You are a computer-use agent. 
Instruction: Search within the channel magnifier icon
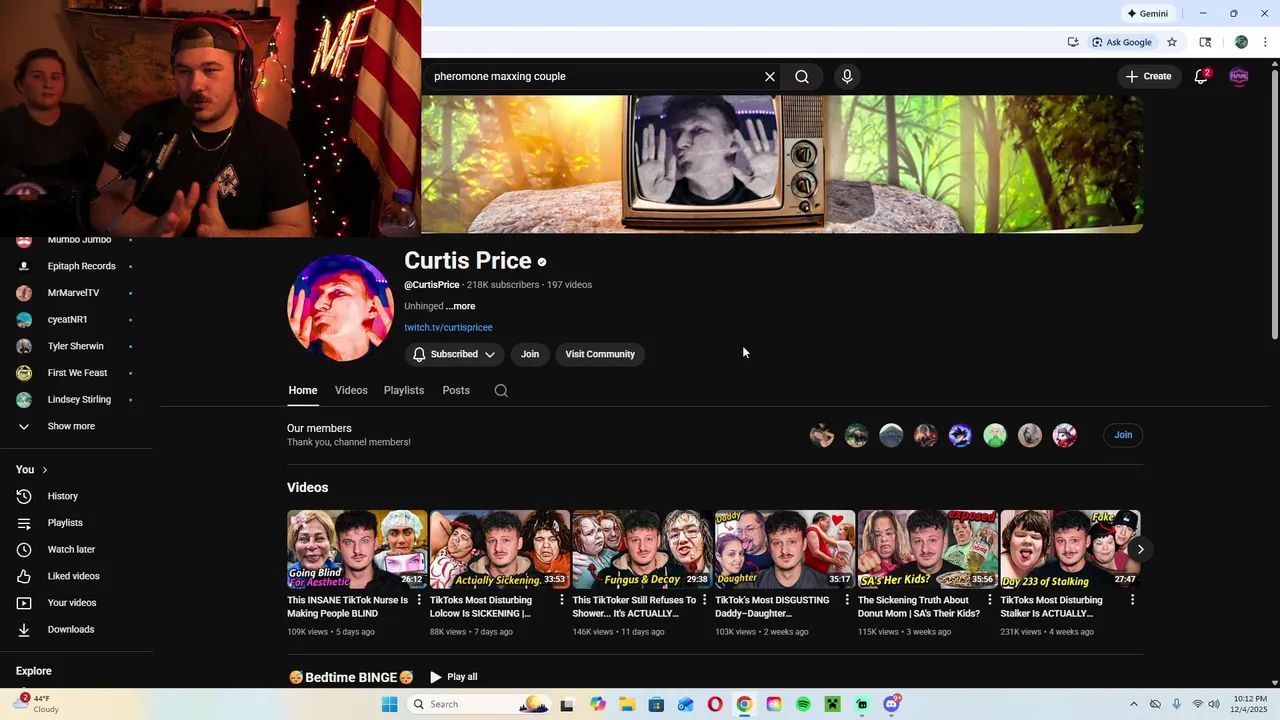tap(501, 391)
